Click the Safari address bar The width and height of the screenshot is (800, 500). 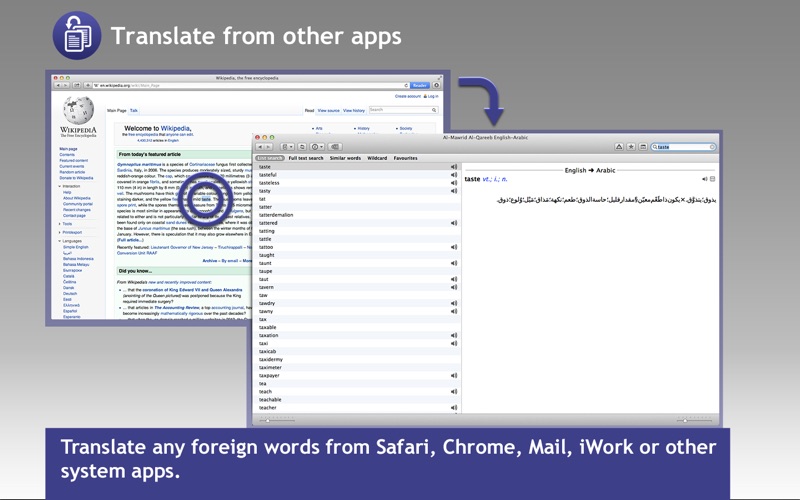point(250,85)
